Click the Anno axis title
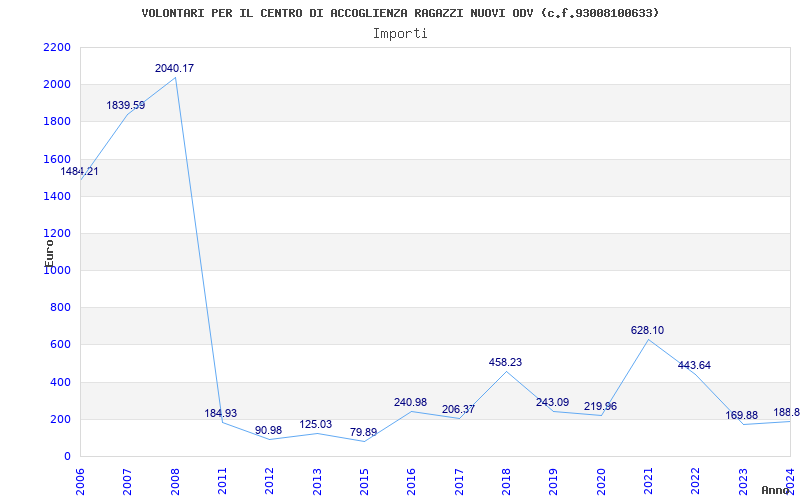 (776, 490)
